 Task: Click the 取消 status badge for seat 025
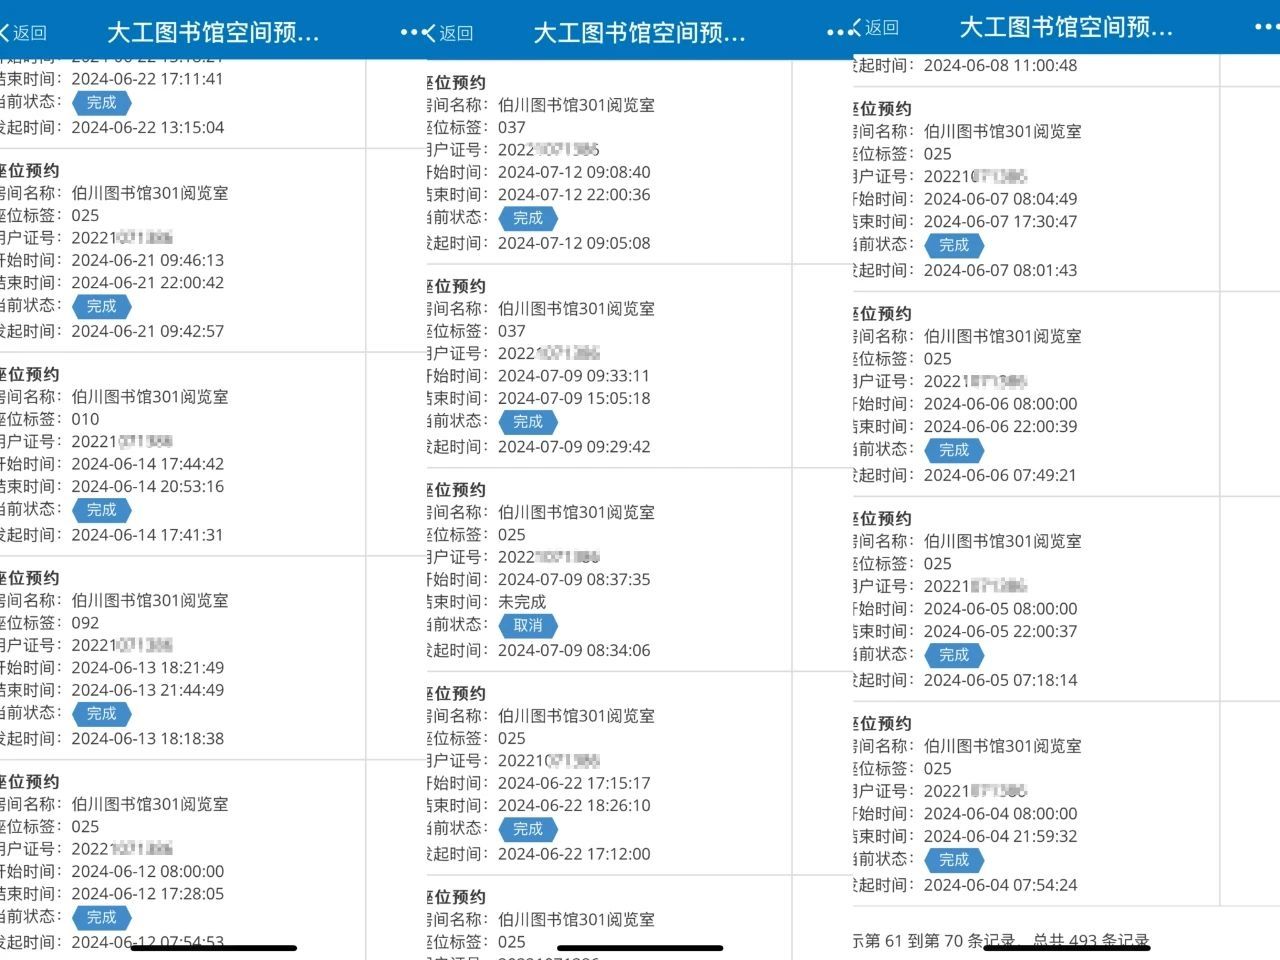[x=527, y=626]
